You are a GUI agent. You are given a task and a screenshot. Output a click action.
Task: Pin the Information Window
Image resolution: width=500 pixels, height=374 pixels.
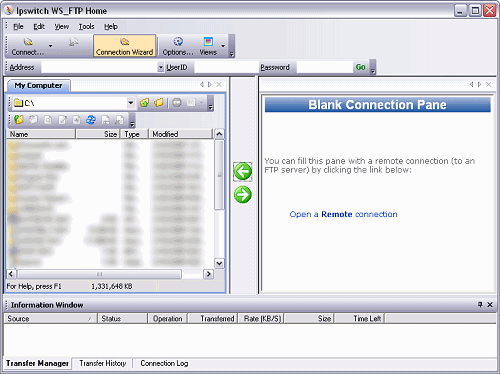point(480,304)
